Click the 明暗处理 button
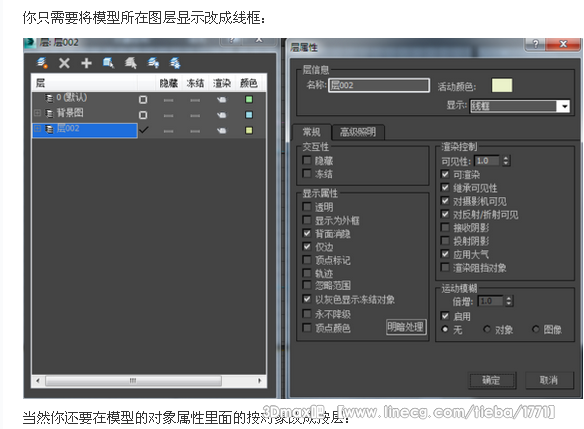This screenshot has height=429, width=584. click(406, 327)
